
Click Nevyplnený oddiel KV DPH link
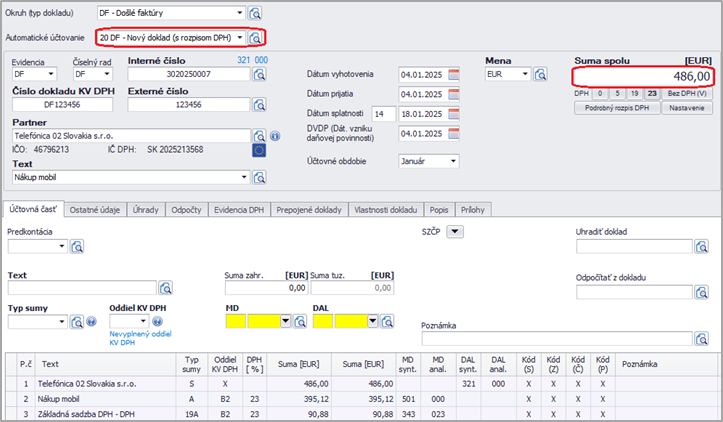tap(140, 338)
